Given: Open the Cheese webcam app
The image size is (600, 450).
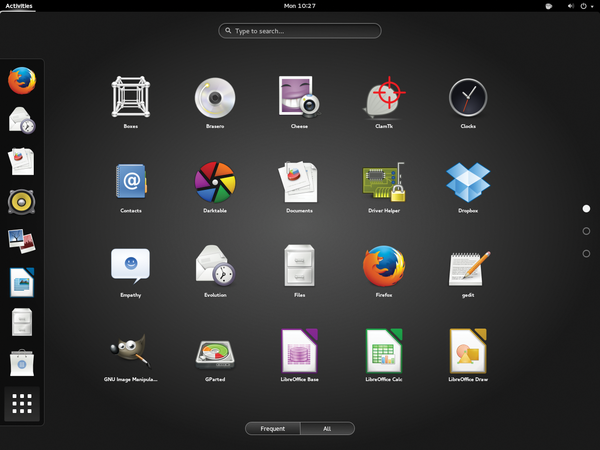Looking at the screenshot, I should coord(299,96).
